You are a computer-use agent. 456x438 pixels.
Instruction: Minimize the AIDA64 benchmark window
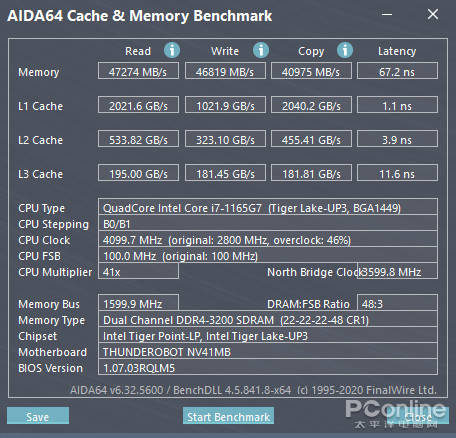tap(387, 15)
